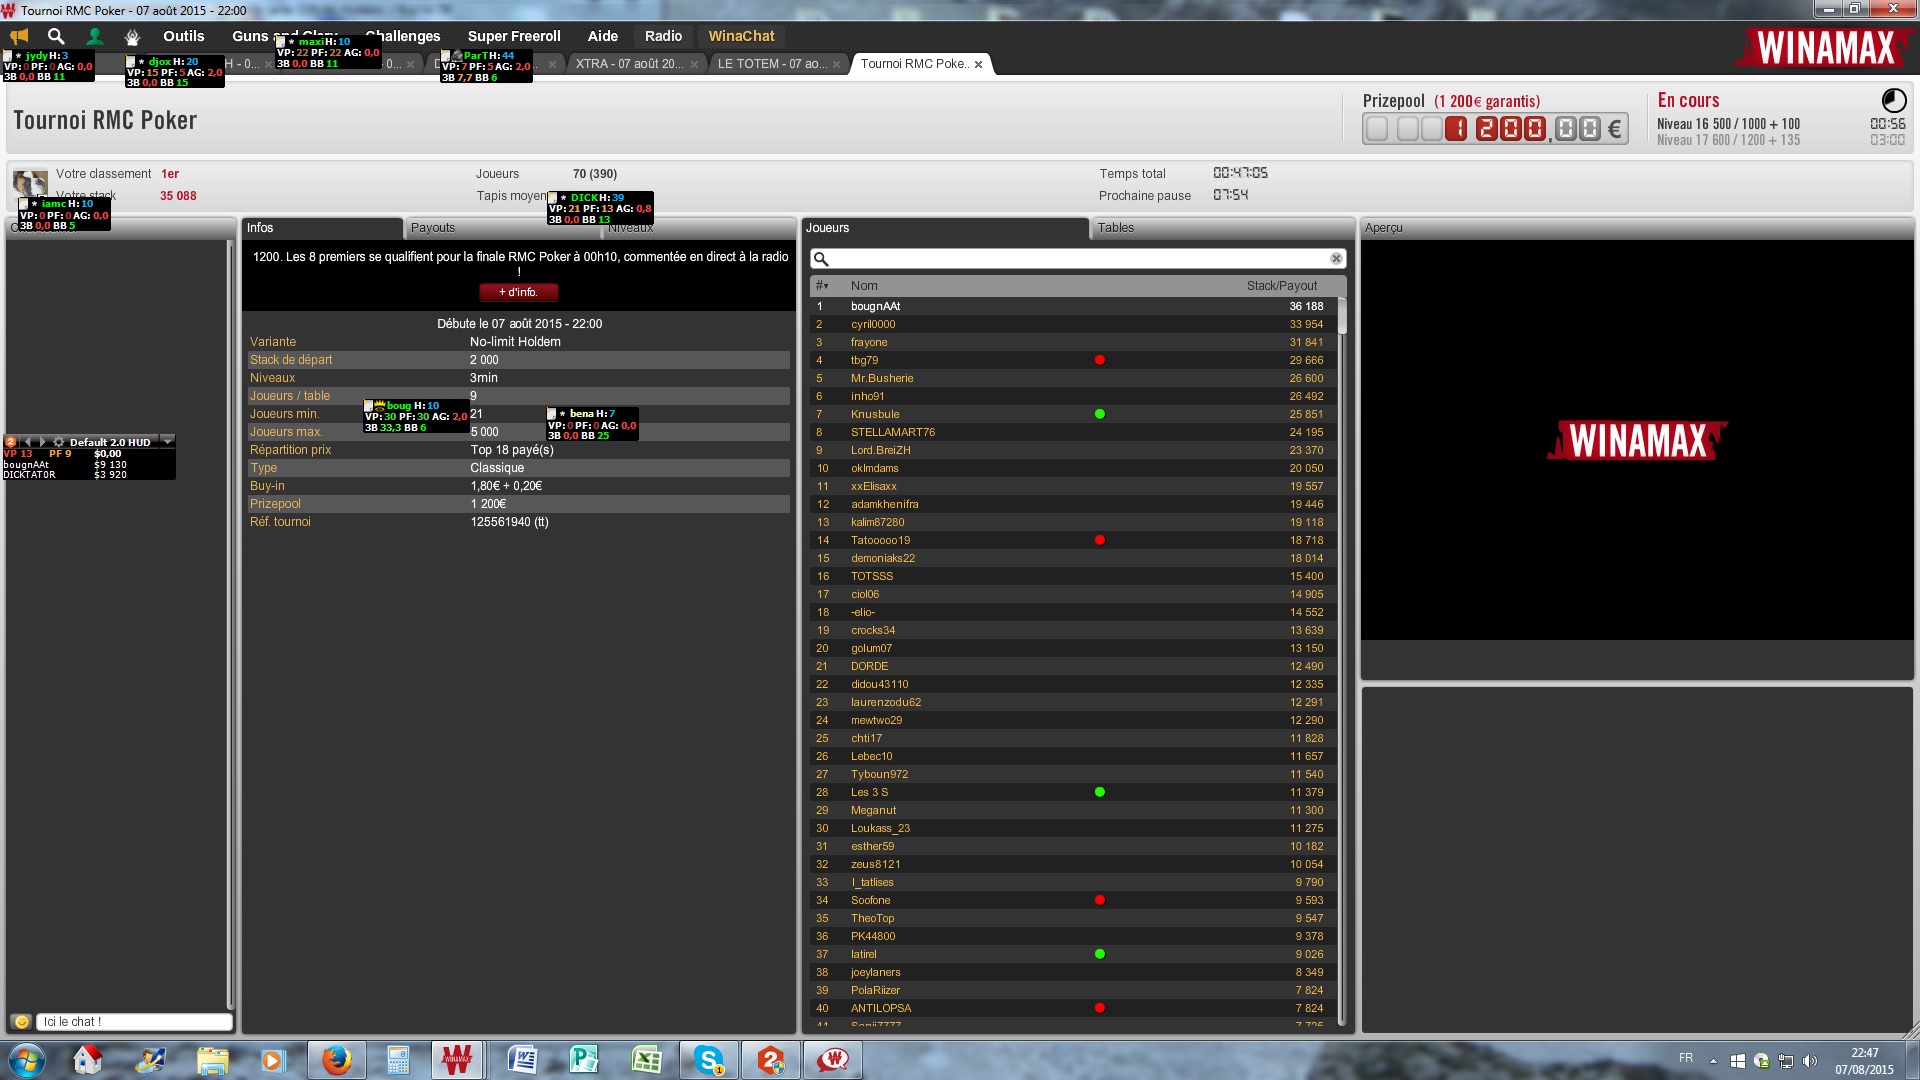Click the HUD next arrow icon
Image resolution: width=1920 pixels, height=1080 pixels.
click(43, 442)
